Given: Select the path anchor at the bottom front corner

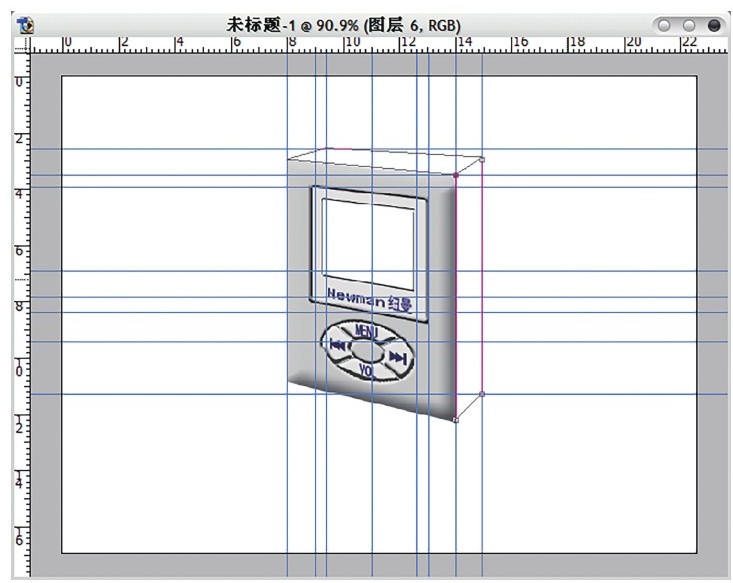Looking at the screenshot, I should (456, 420).
